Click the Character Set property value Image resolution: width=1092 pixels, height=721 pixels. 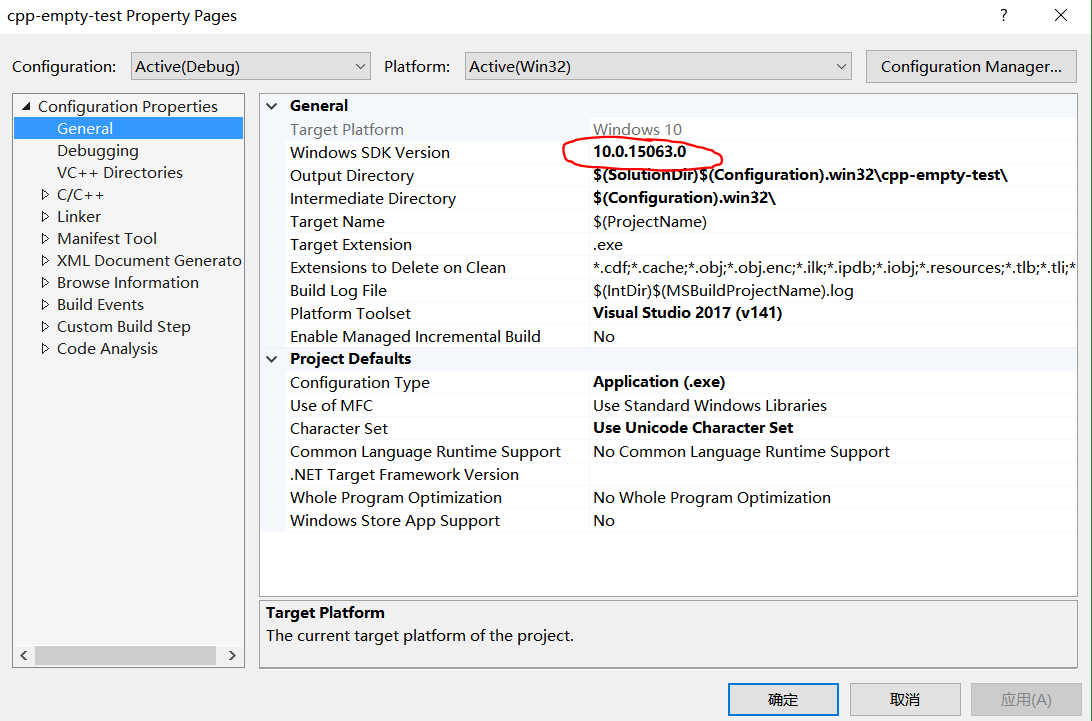[693, 428]
